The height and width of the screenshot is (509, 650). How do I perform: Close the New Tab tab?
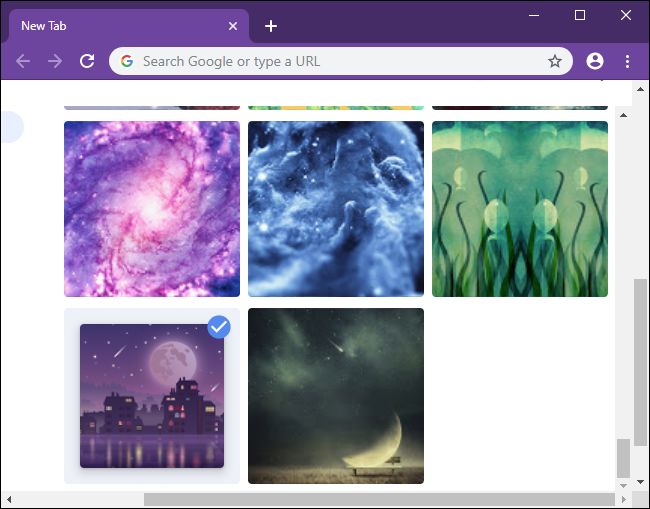click(x=233, y=26)
